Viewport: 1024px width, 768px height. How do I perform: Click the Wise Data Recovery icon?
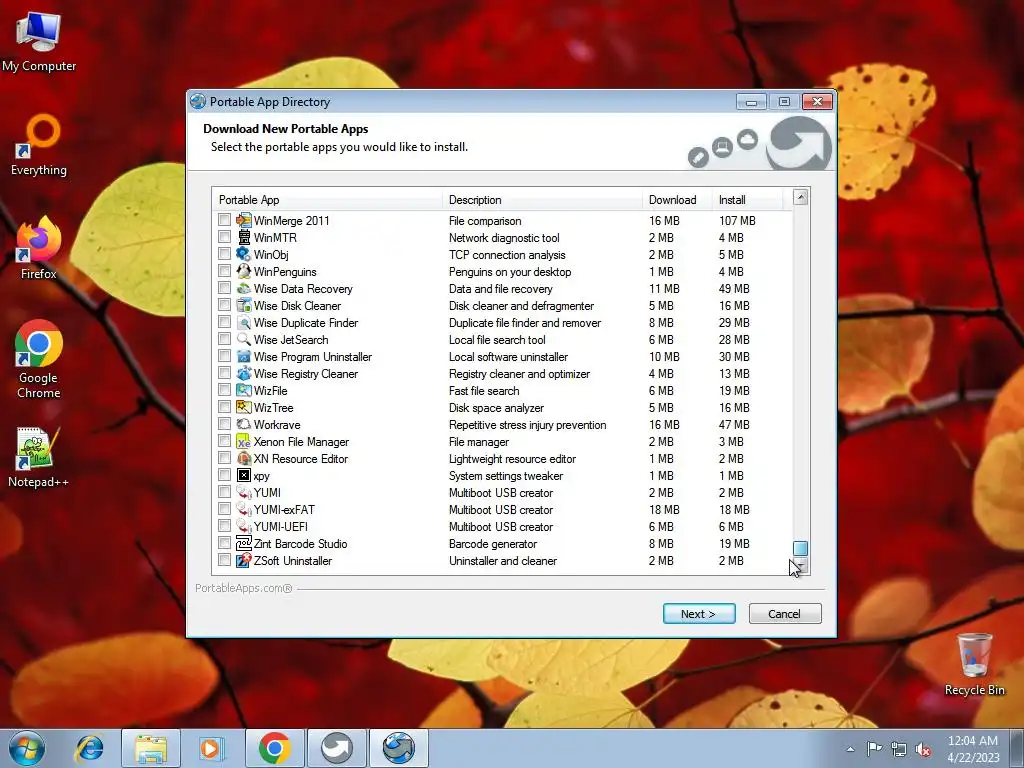tap(244, 288)
